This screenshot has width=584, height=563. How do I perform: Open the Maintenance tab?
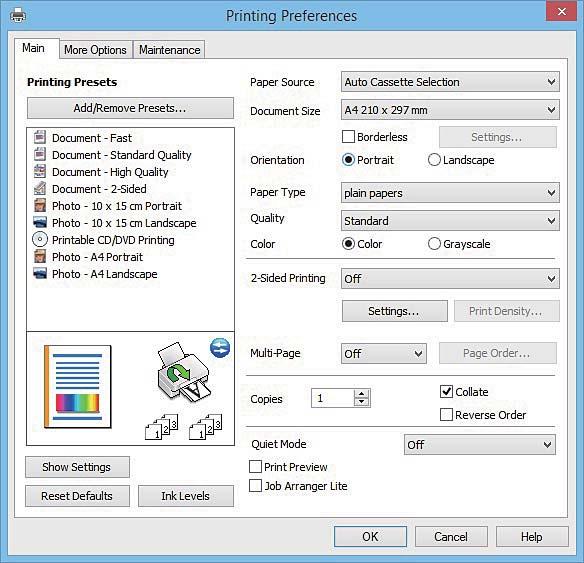pyautogui.click(x=169, y=50)
